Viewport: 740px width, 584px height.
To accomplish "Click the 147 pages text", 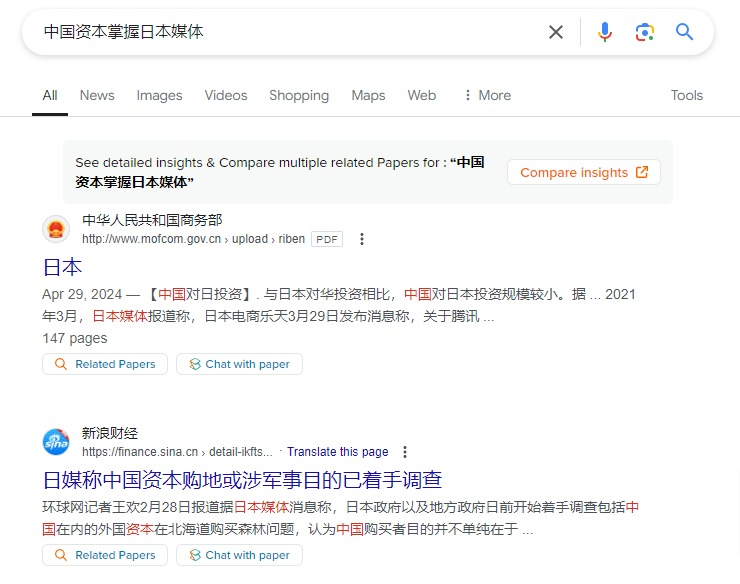I will click(75, 339).
